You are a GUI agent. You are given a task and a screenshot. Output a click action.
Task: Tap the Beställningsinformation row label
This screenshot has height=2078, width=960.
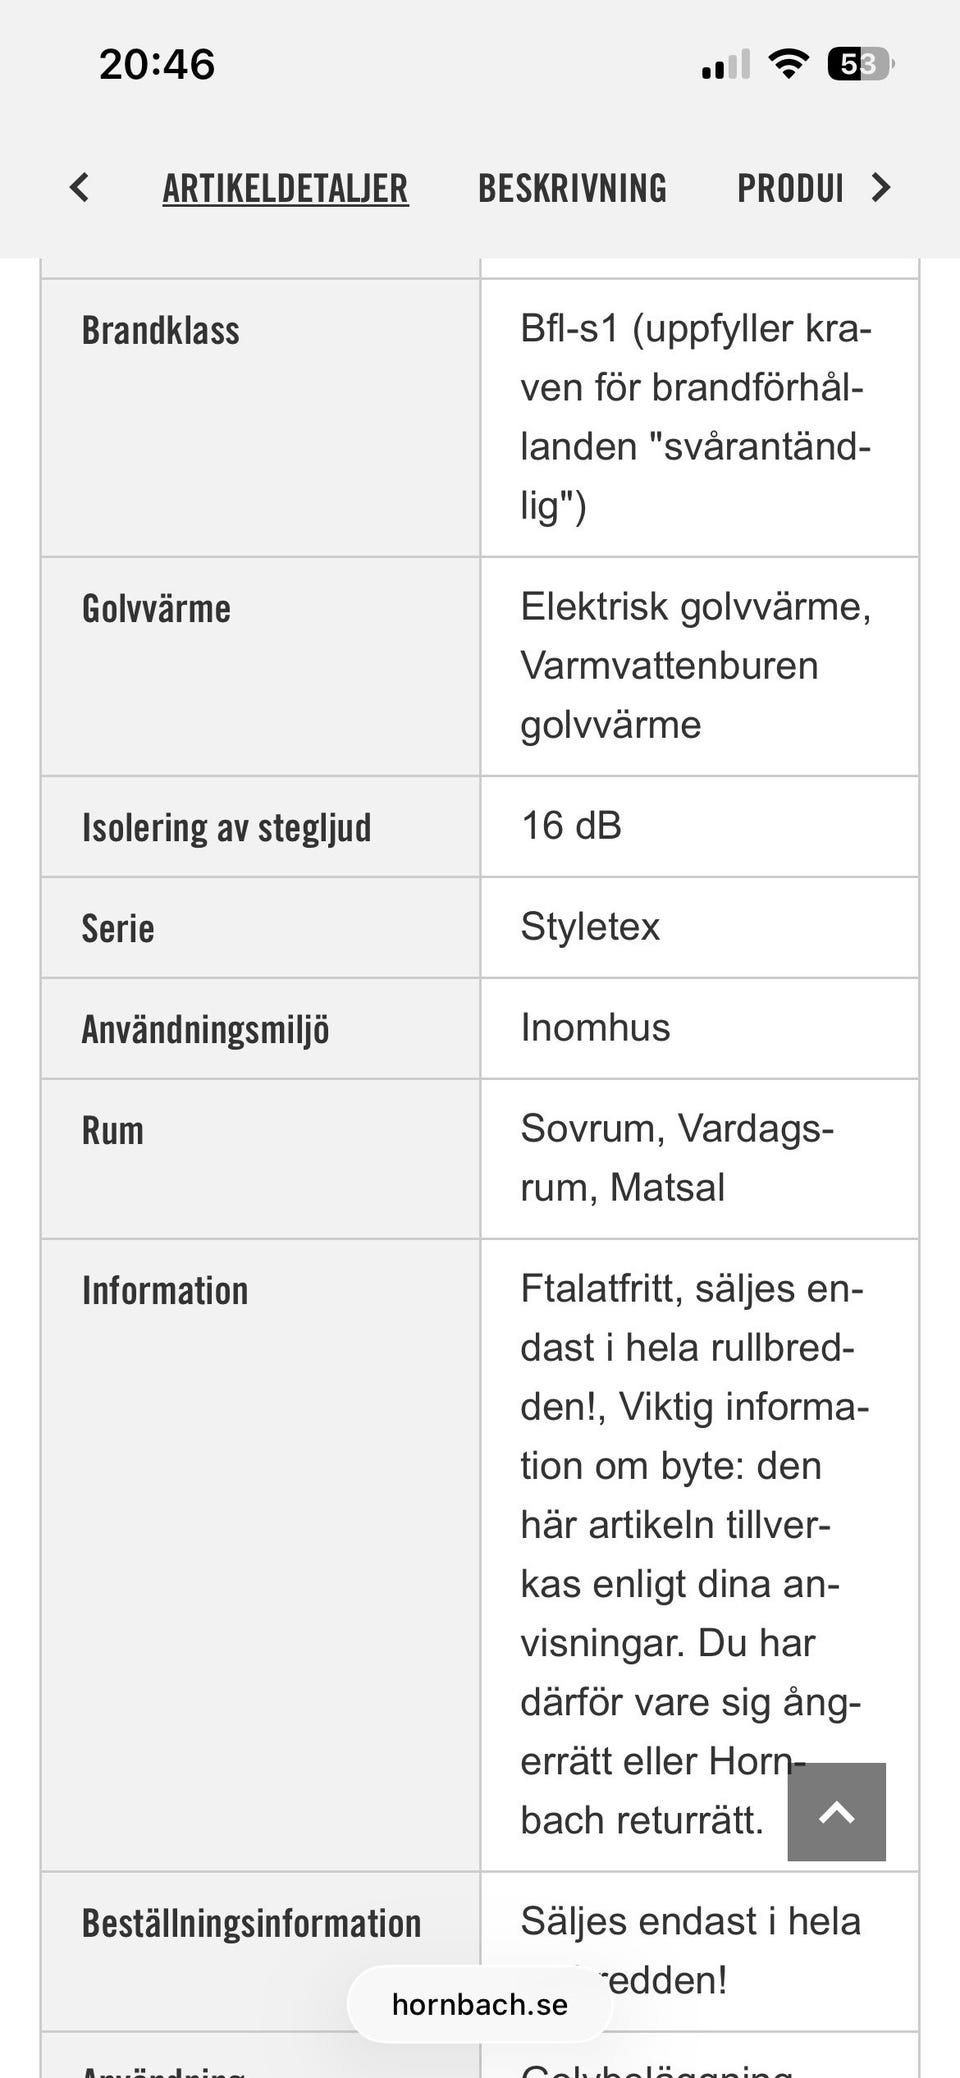251,1924
